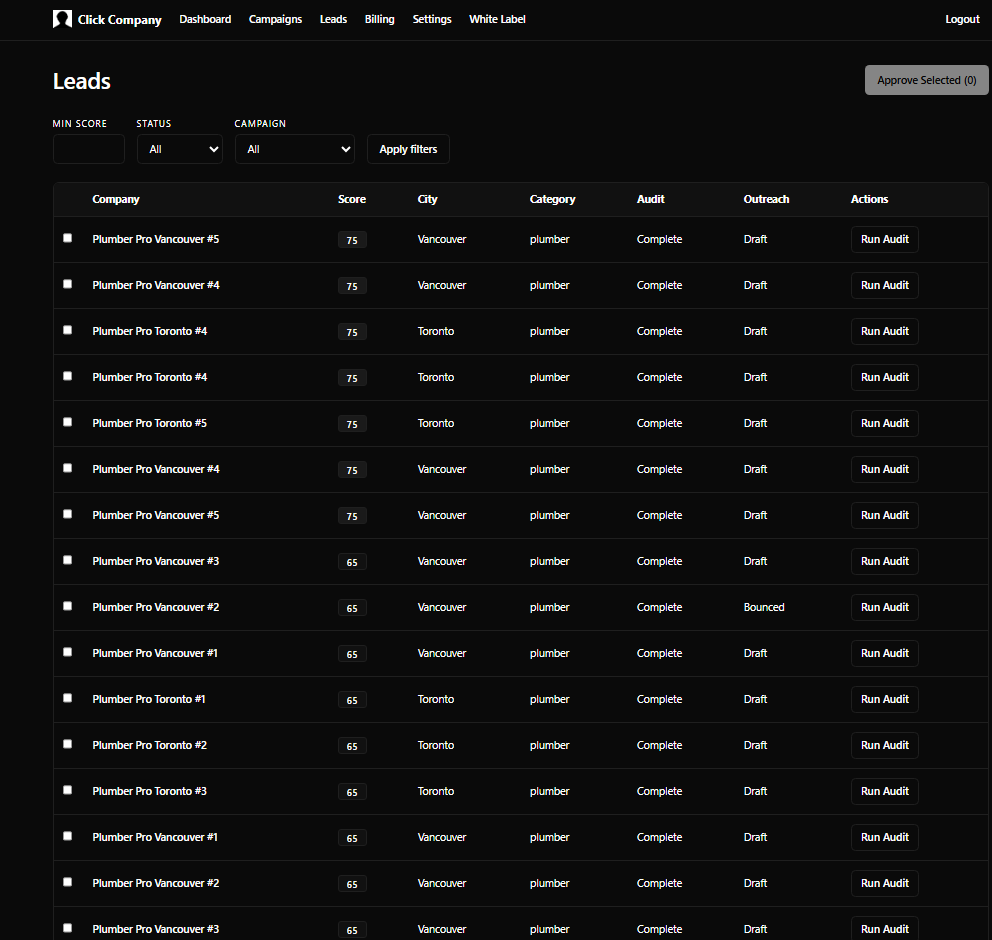The image size is (992, 940).
Task: Check the Plumber Pro Toronto #2 row
Action: click(x=68, y=744)
